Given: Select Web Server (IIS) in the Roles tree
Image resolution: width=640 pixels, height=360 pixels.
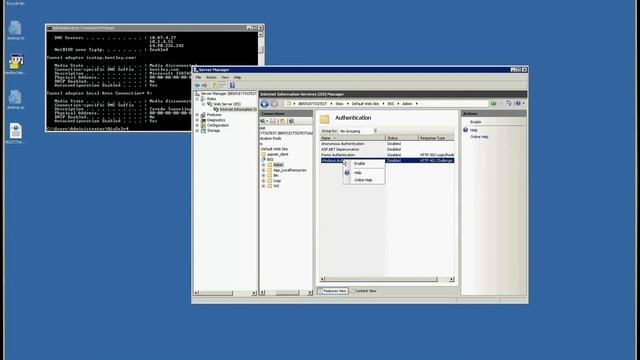Looking at the screenshot, I should pyautogui.click(x=227, y=104).
